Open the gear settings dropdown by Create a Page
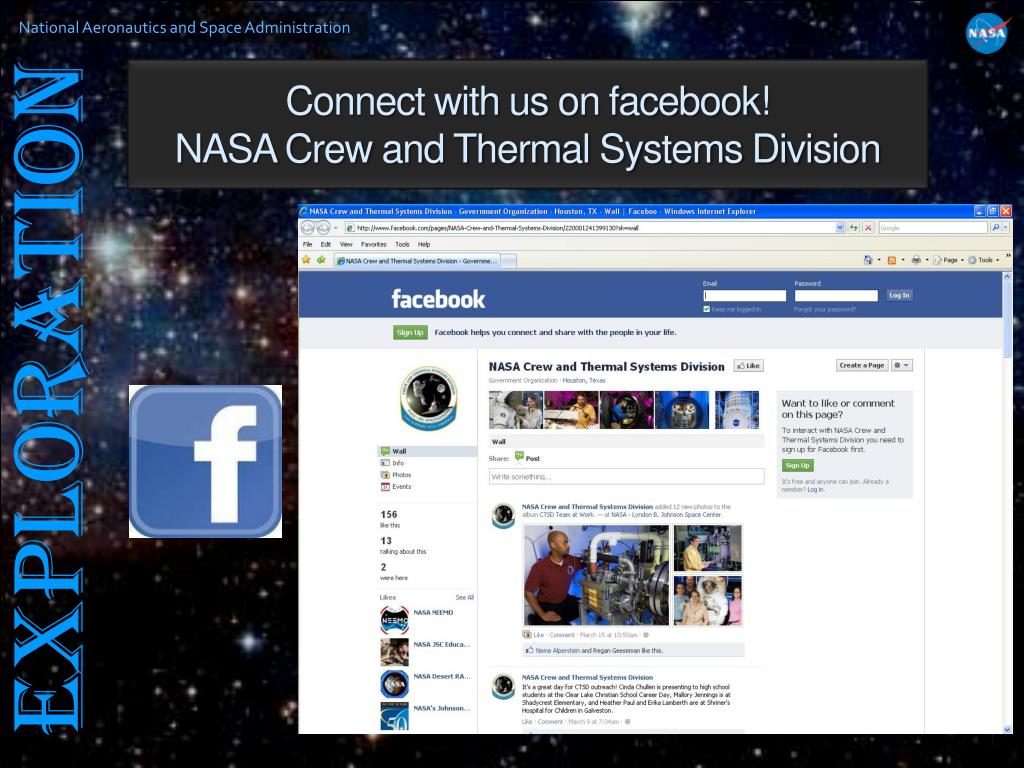 coord(902,365)
